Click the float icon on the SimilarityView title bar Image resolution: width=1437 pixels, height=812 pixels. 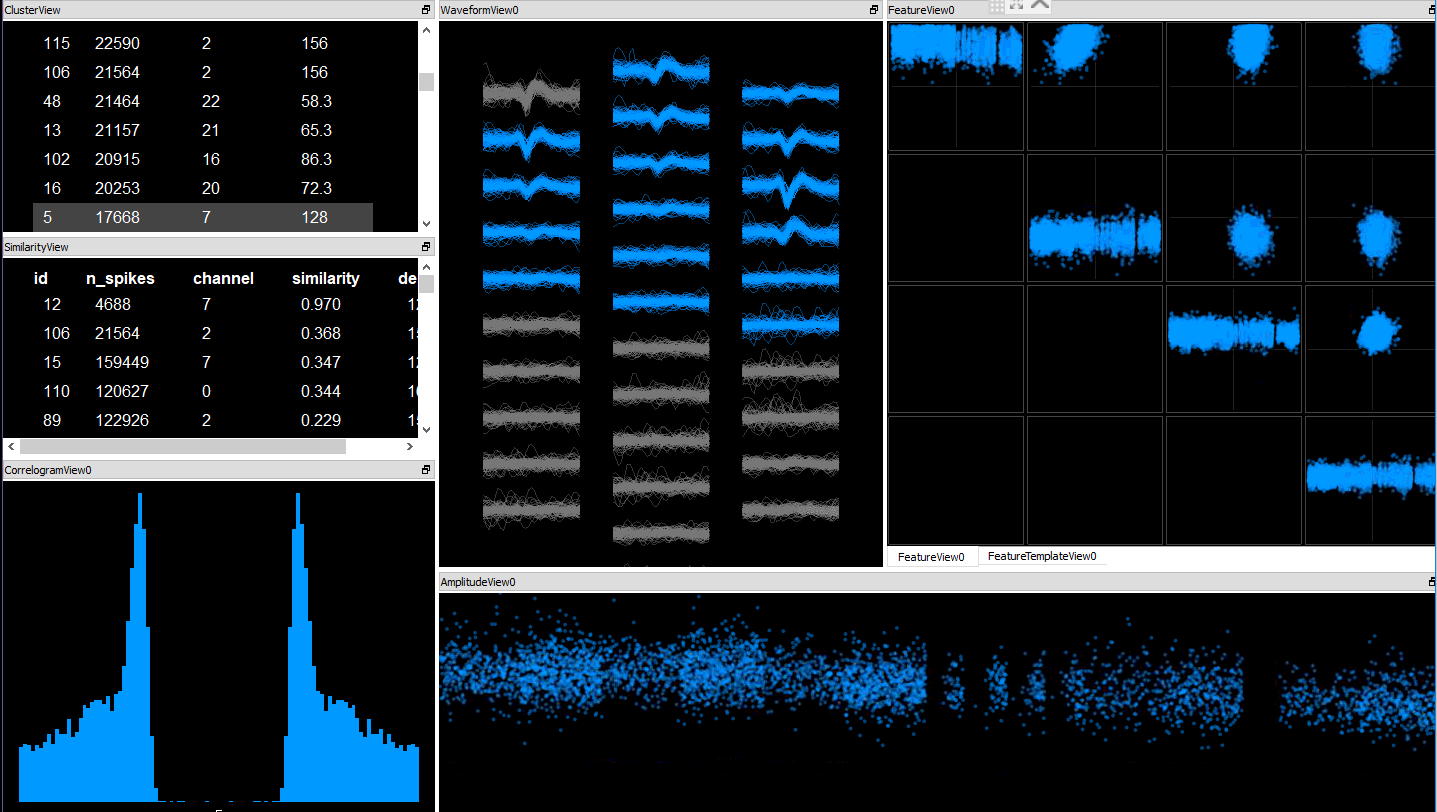click(425, 247)
